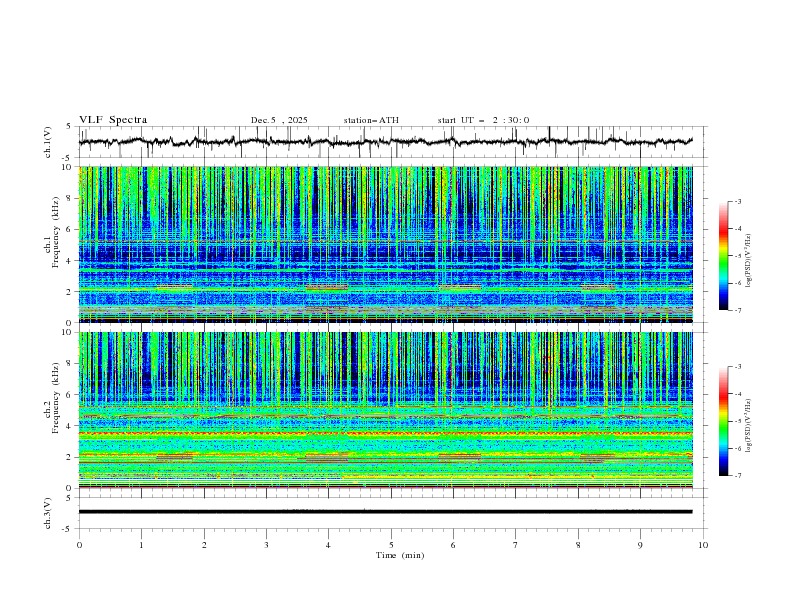Click the ch.2 spectrogram color scale bar
Image resolution: width=792 pixels, height=612 pixels.
point(723,421)
